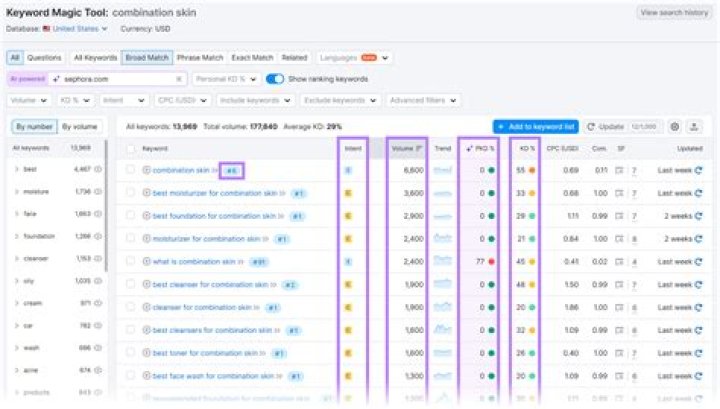
Task: Refresh the combination skin row data
Action: pos(698,170)
